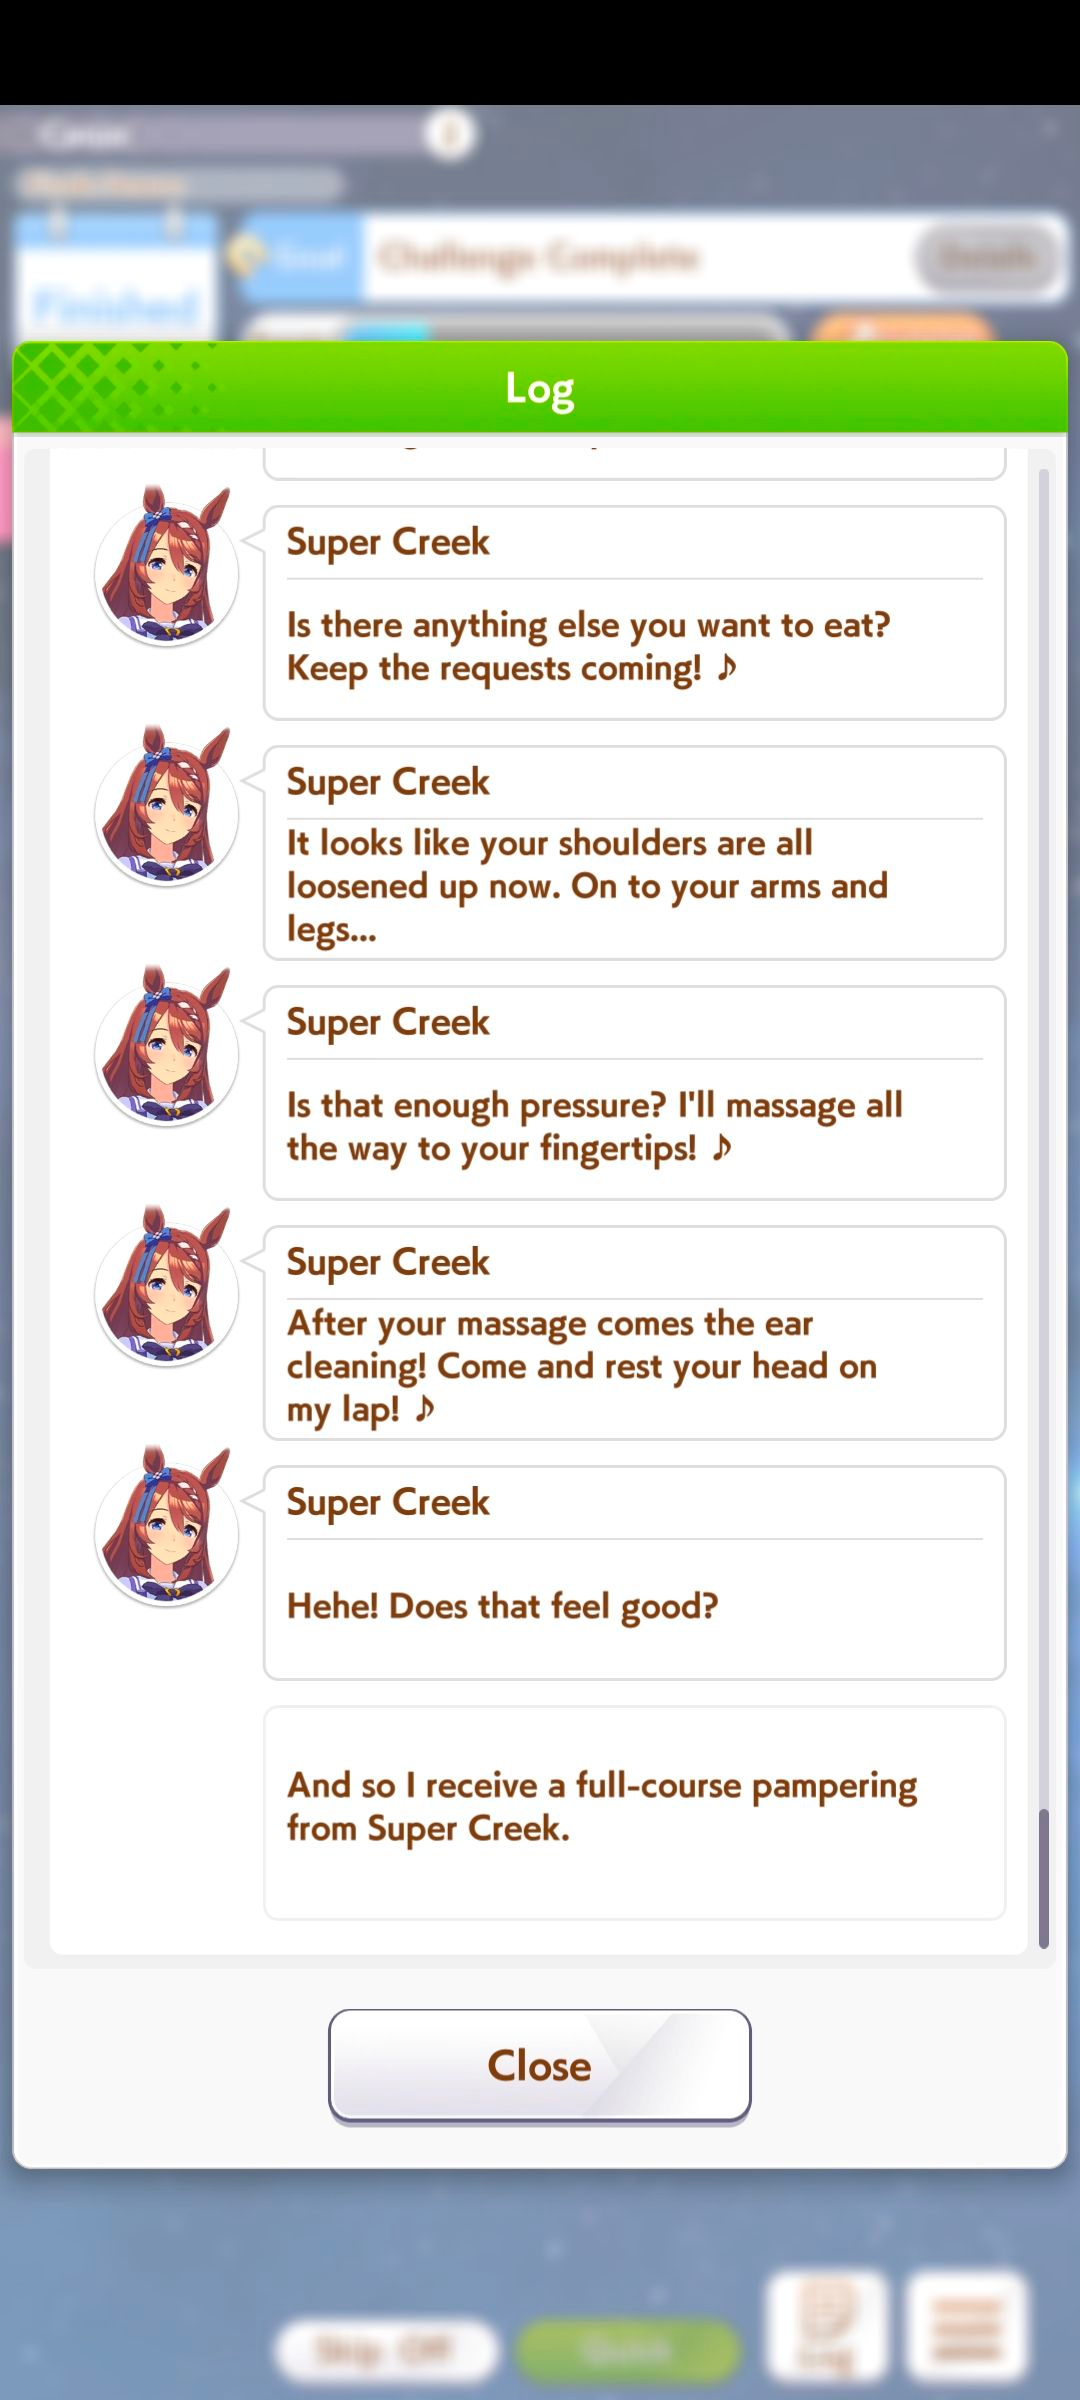
Task: Select the 'full-course pampering' narration entry
Action: pyautogui.click(x=634, y=1813)
